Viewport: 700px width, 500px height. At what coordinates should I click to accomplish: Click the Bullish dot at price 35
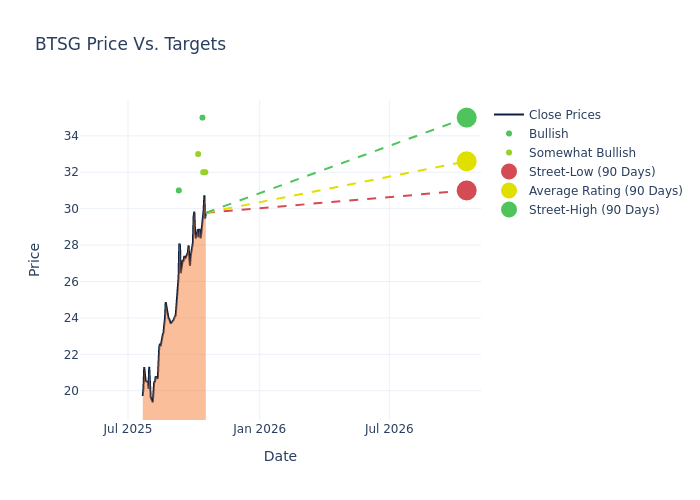[x=202, y=117]
